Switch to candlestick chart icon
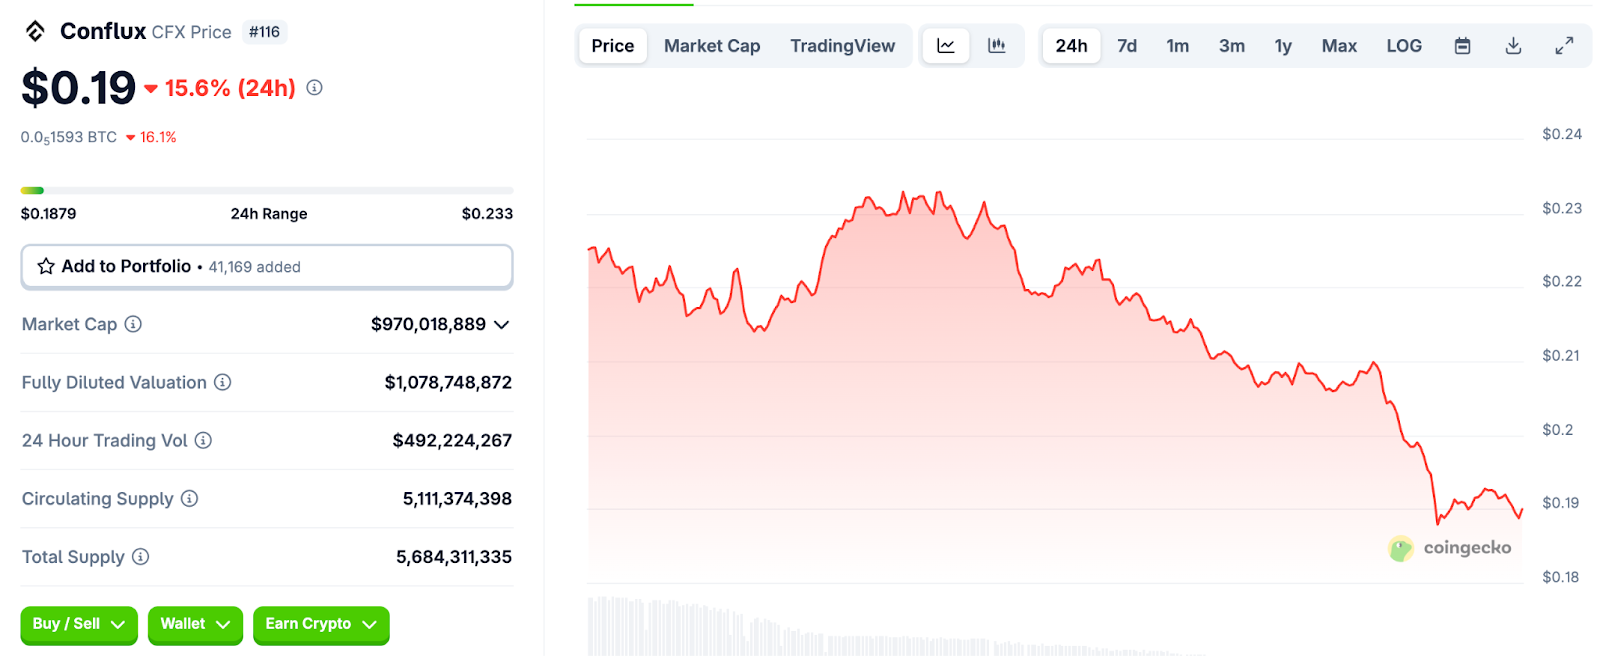Viewport: 1600px width, 656px height. 996,46
